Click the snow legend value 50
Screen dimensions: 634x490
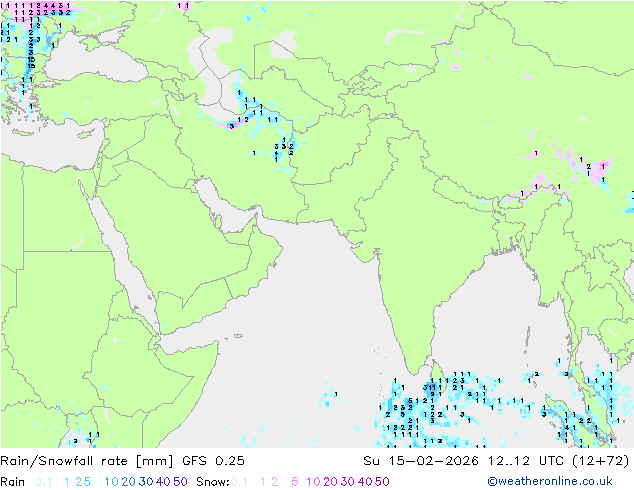pos(382,482)
